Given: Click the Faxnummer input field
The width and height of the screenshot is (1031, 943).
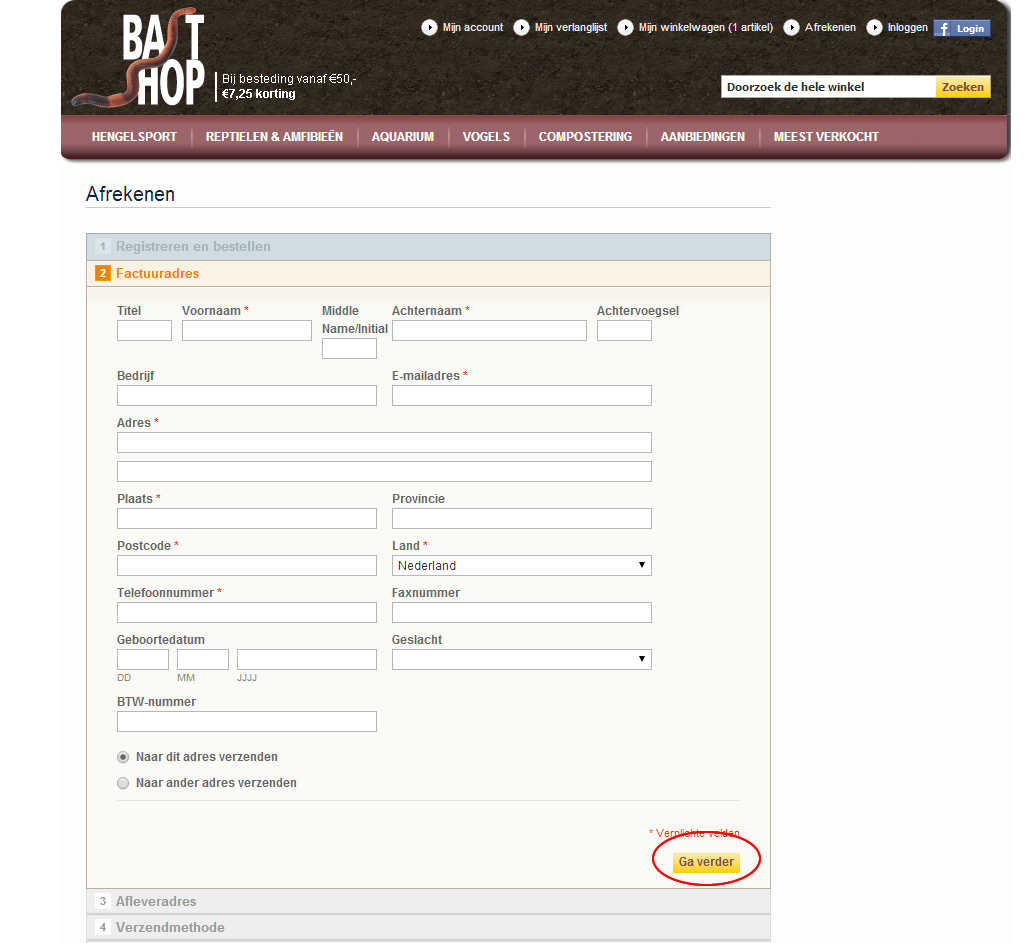Looking at the screenshot, I should 521,612.
